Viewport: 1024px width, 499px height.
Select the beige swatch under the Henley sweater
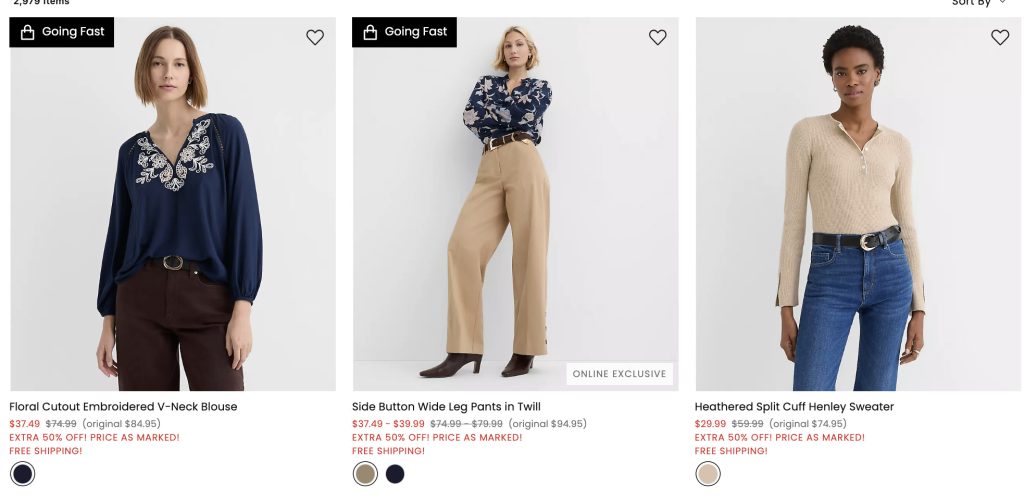click(x=708, y=474)
